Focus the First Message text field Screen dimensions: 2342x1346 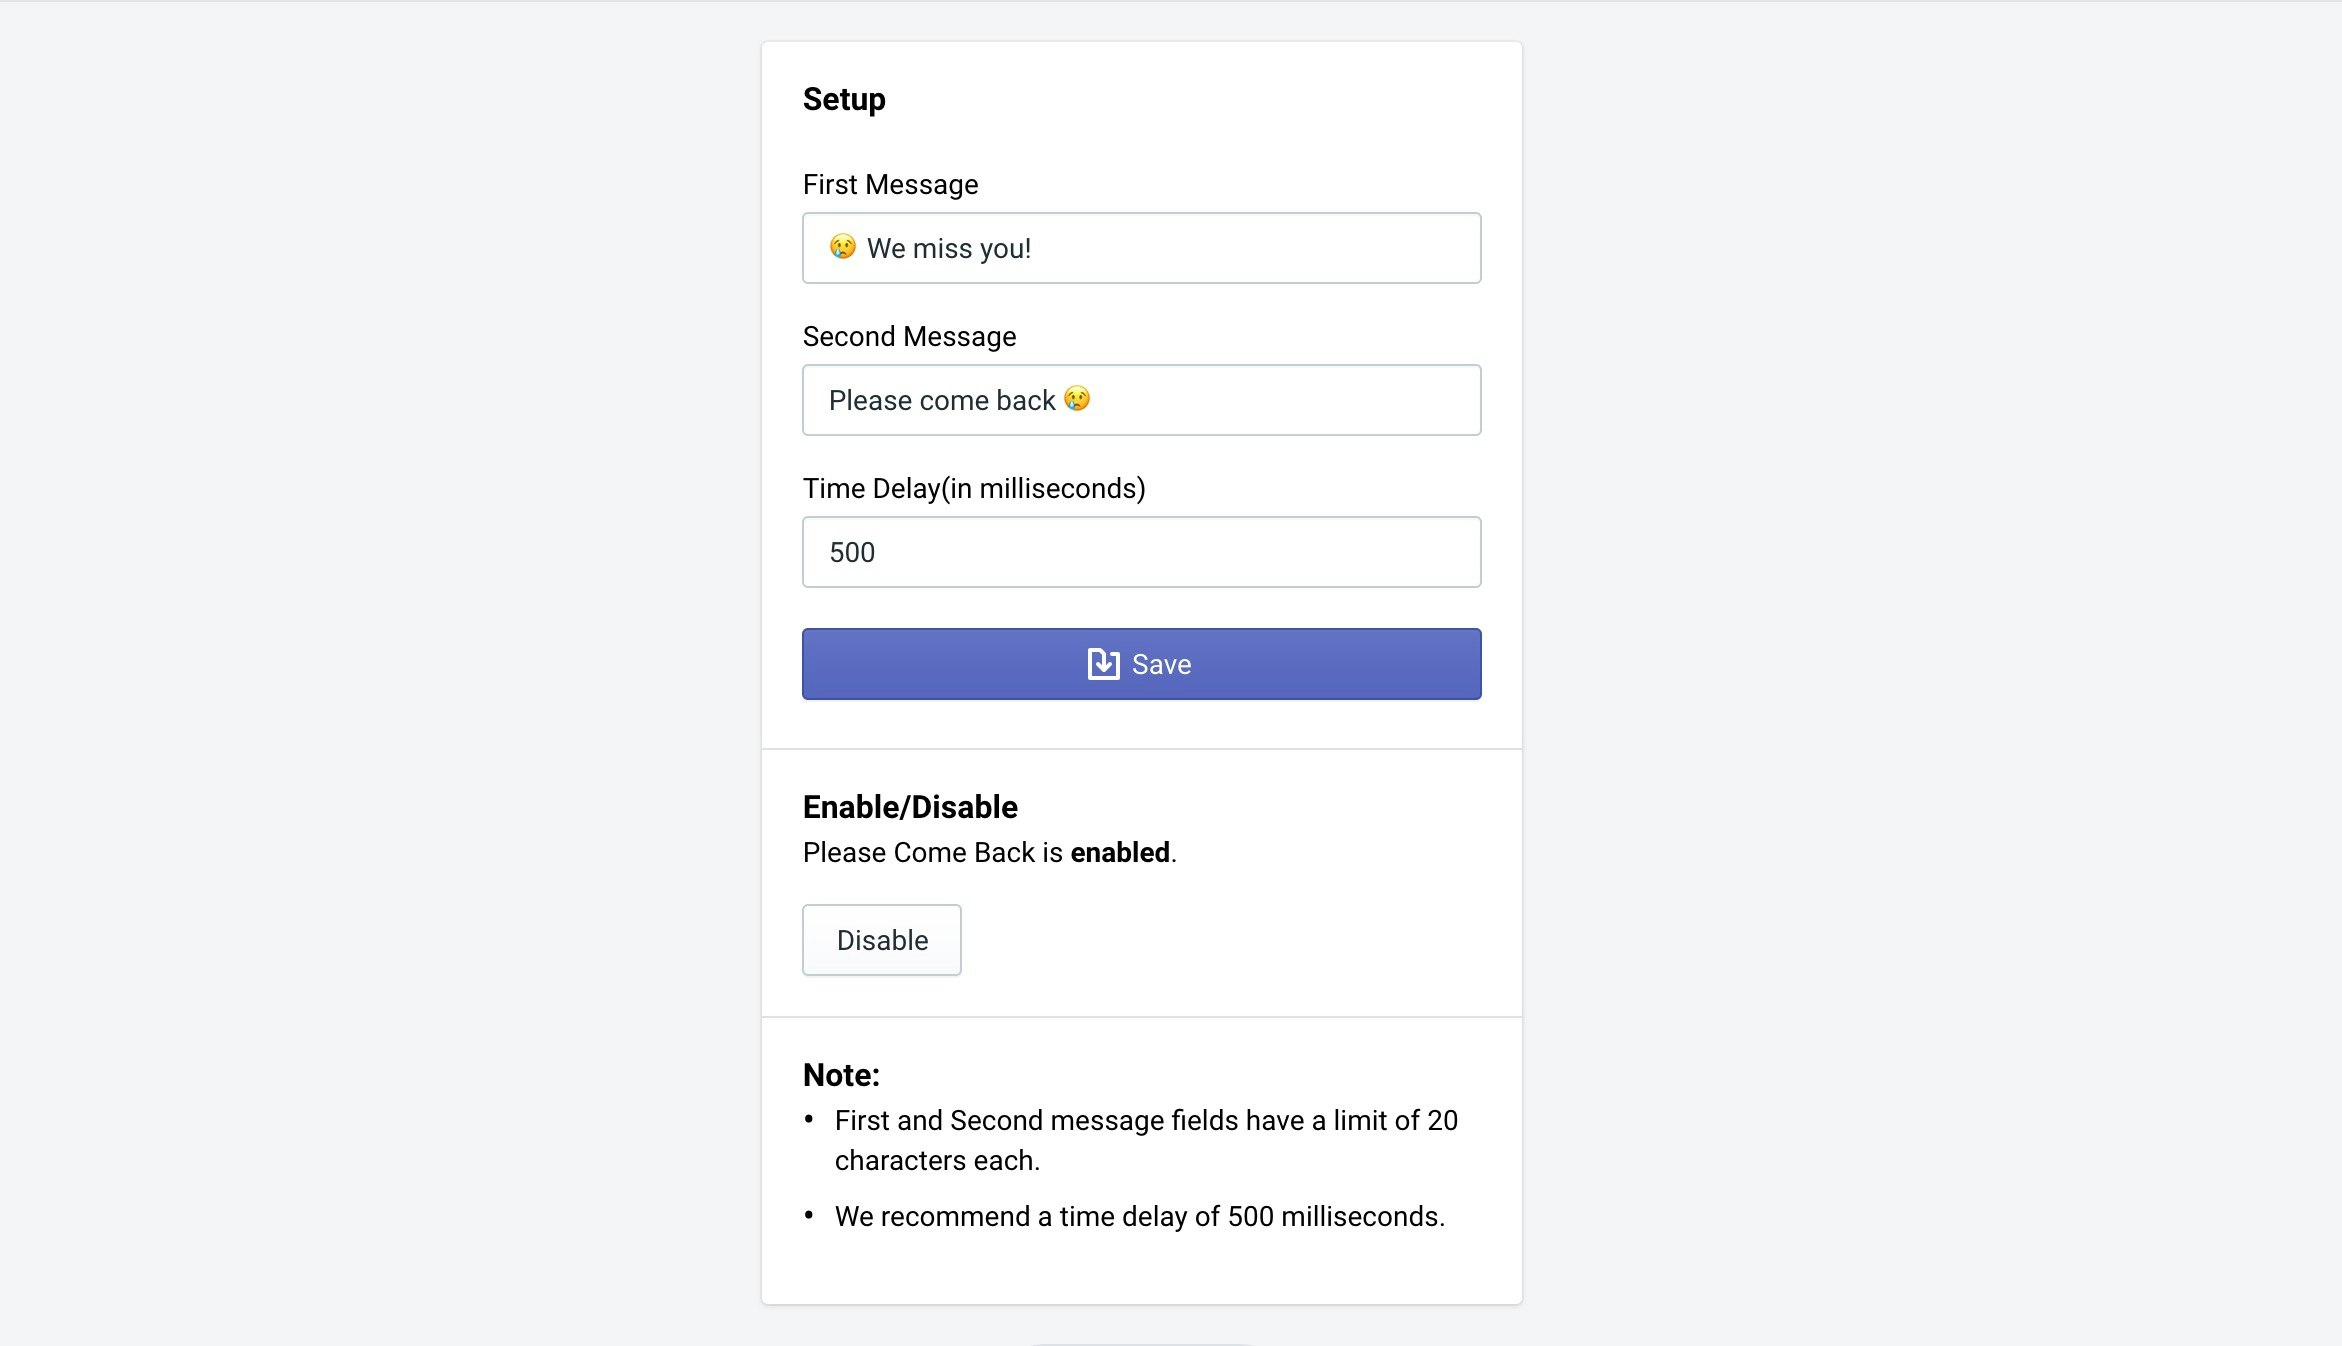pos(1250,248)
